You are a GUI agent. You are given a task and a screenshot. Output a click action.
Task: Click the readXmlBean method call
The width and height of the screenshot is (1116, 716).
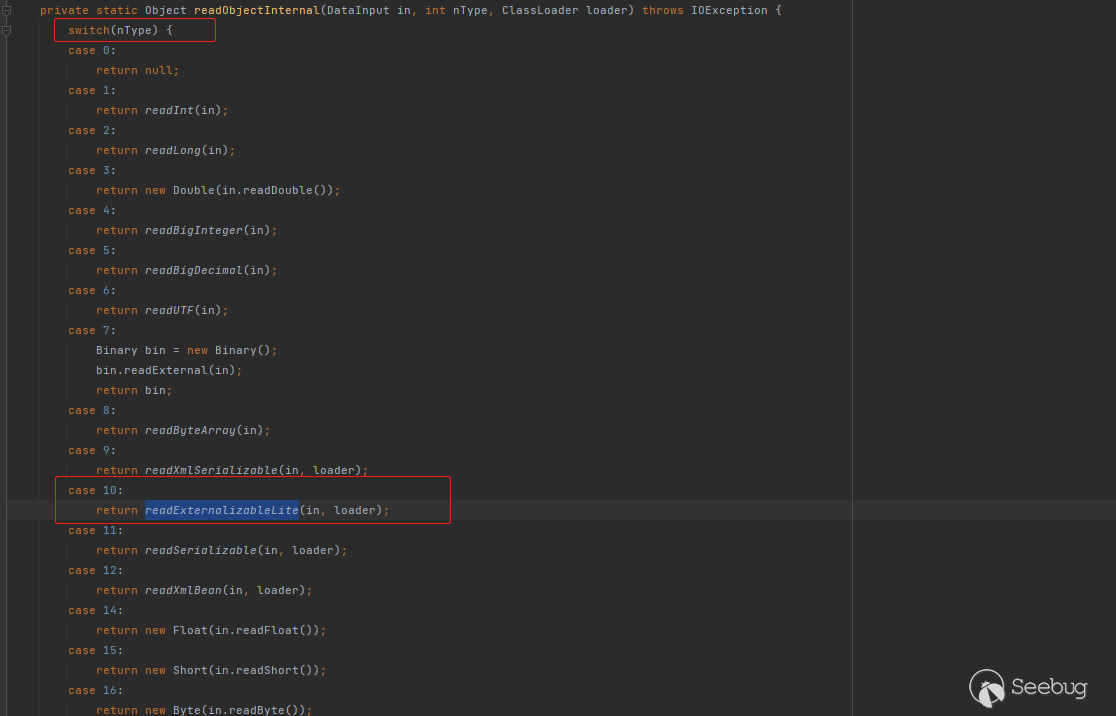coord(183,590)
